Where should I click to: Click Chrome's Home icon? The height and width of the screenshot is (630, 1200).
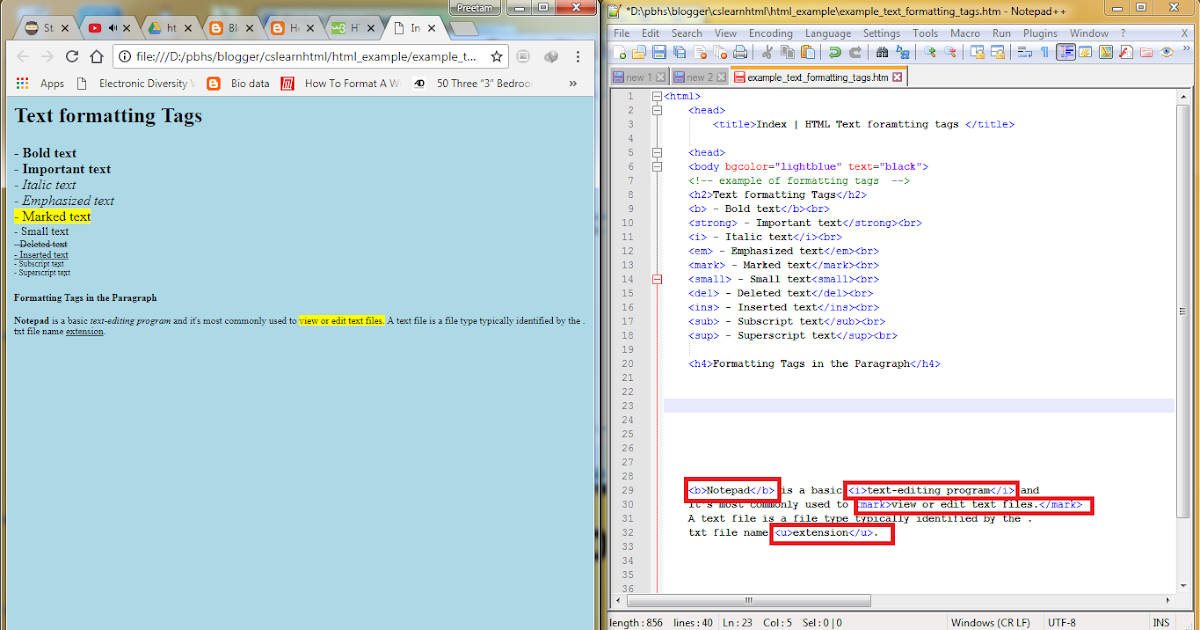click(97, 56)
